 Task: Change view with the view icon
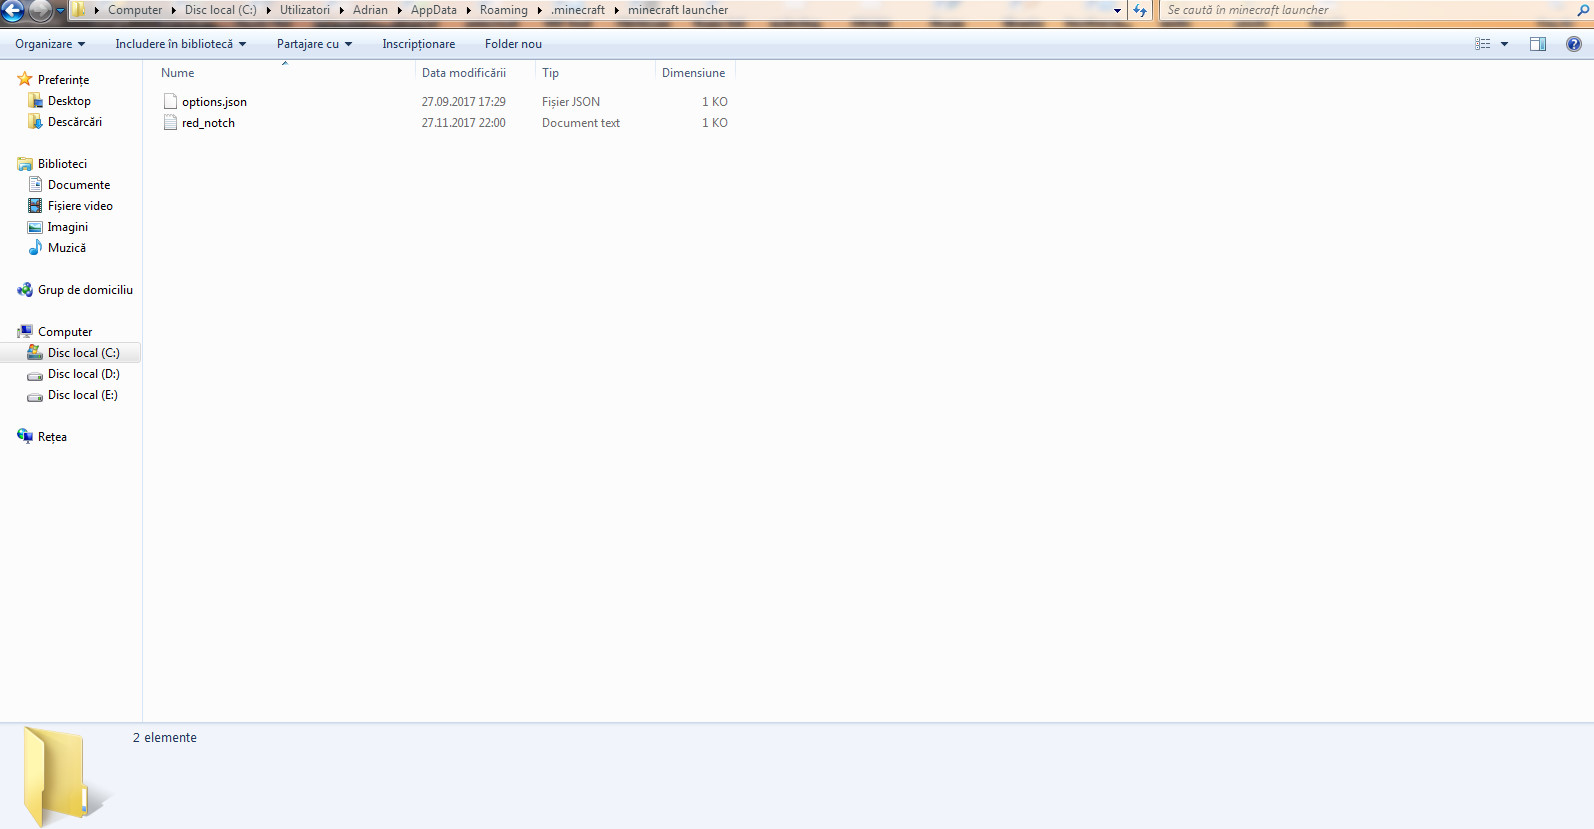1482,44
